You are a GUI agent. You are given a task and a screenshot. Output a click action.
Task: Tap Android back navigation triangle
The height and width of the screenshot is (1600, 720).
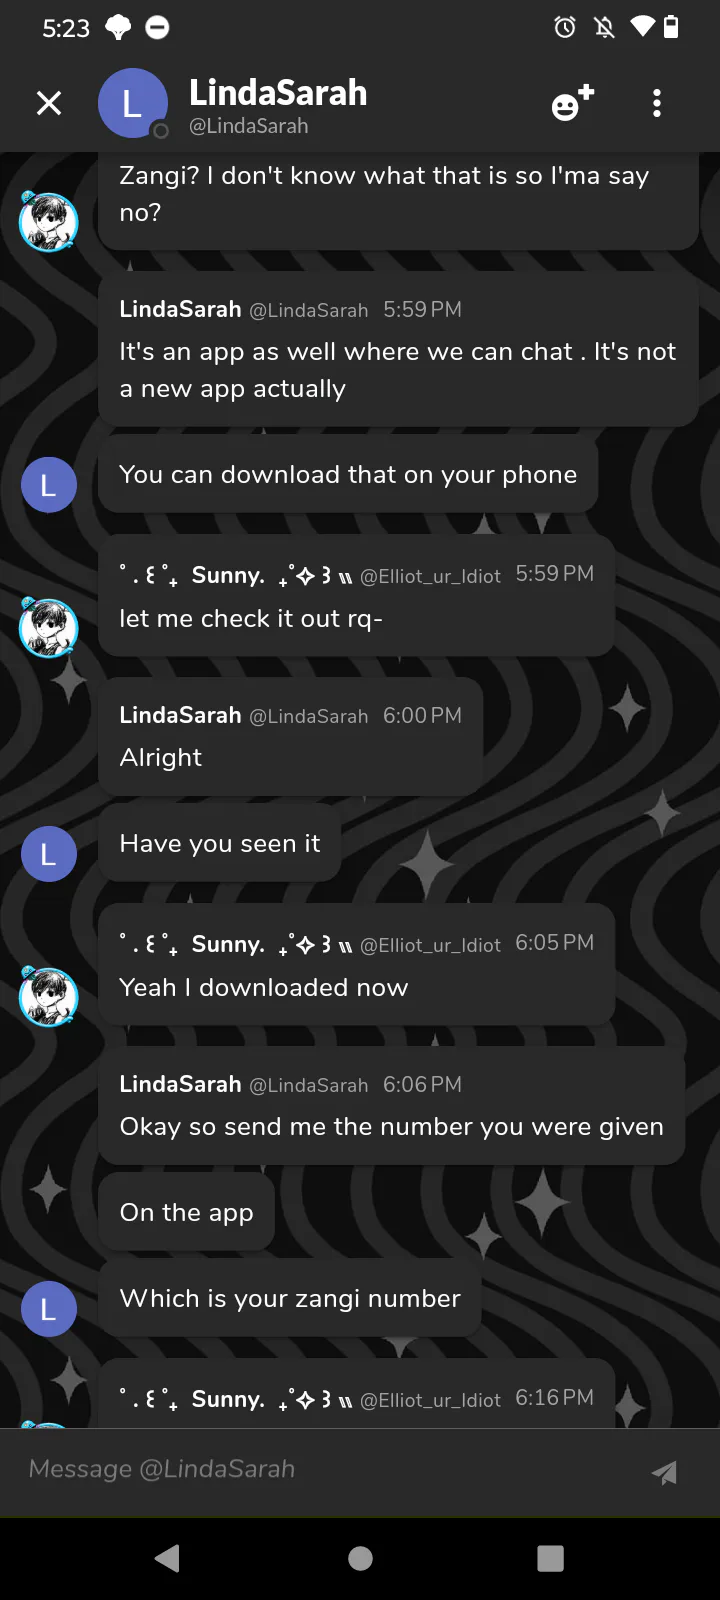(167, 1558)
